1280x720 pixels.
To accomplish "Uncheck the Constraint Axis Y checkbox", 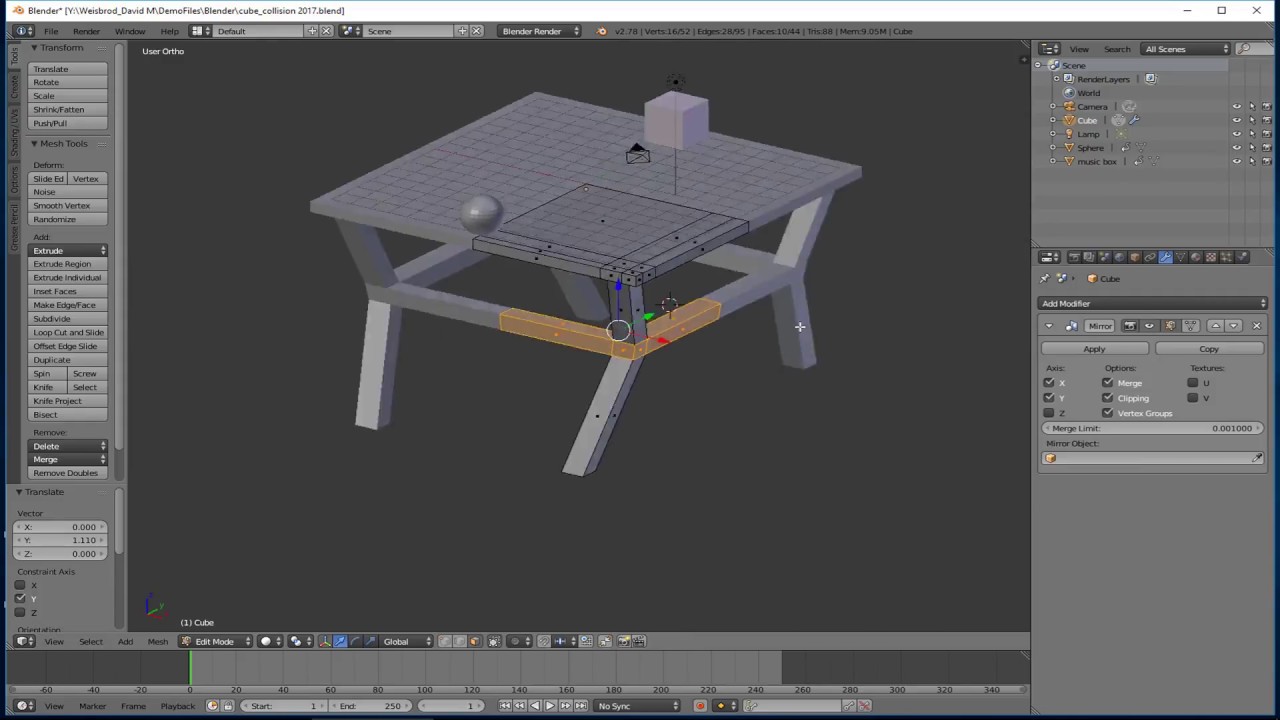I will (x=20, y=598).
